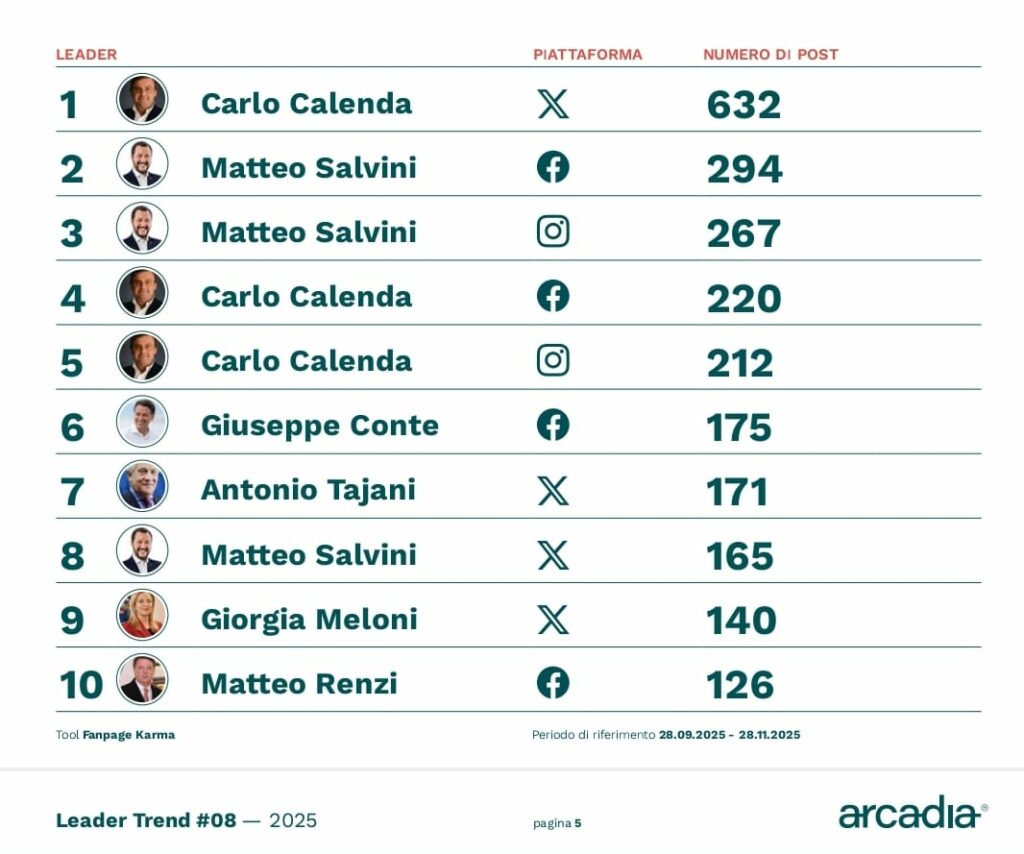Click the Instagram icon beside the 212 posts

point(553,360)
